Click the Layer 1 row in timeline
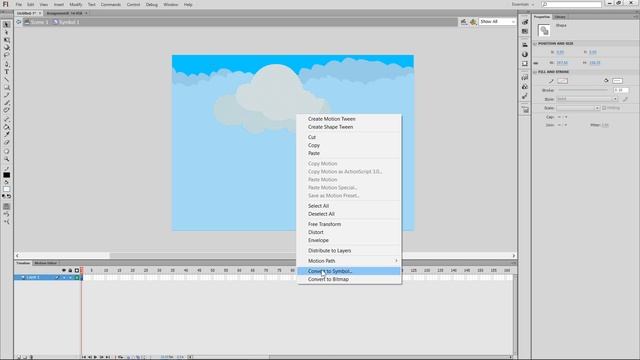The height and width of the screenshot is (360, 640). coord(47,278)
